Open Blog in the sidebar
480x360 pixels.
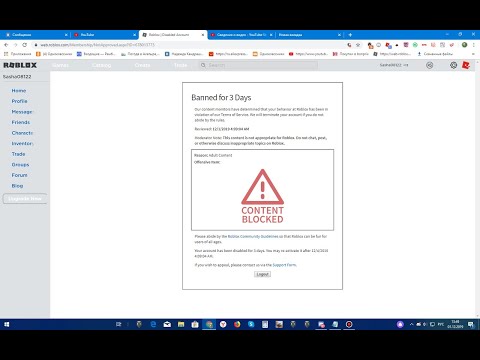(x=17, y=186)
